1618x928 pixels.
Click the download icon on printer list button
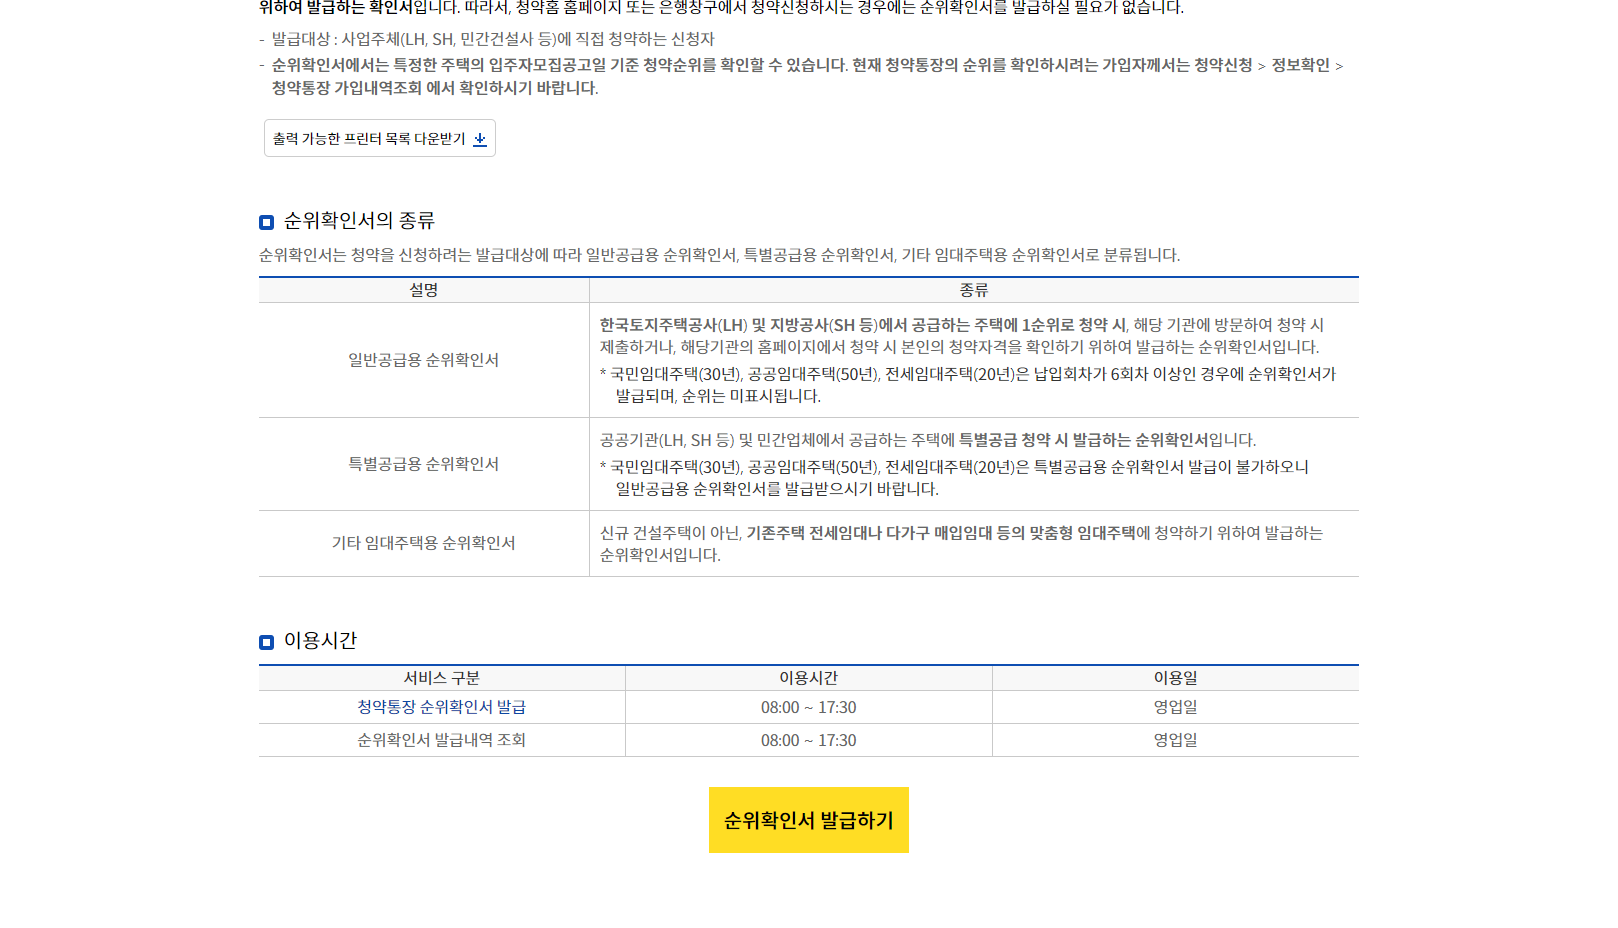(481, 138)
